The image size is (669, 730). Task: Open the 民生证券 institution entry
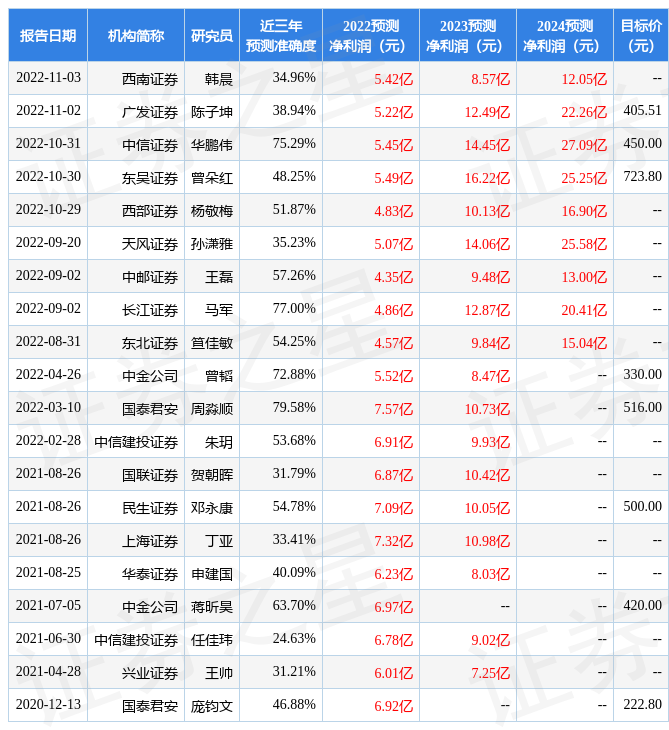150,507
